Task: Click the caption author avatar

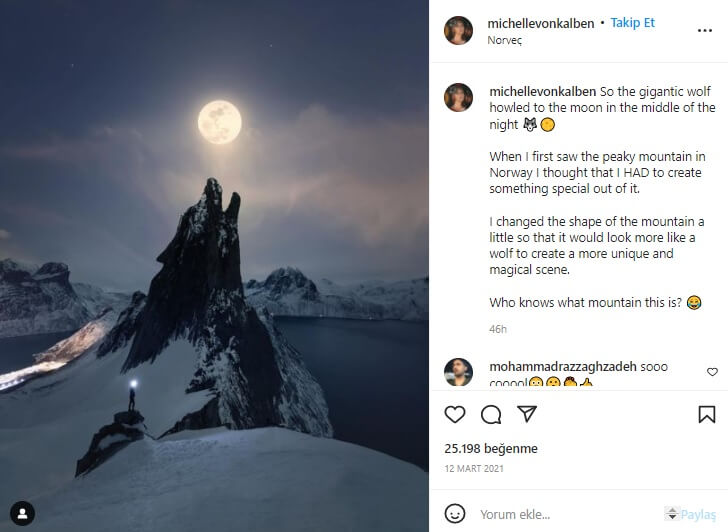Action: 458,97
